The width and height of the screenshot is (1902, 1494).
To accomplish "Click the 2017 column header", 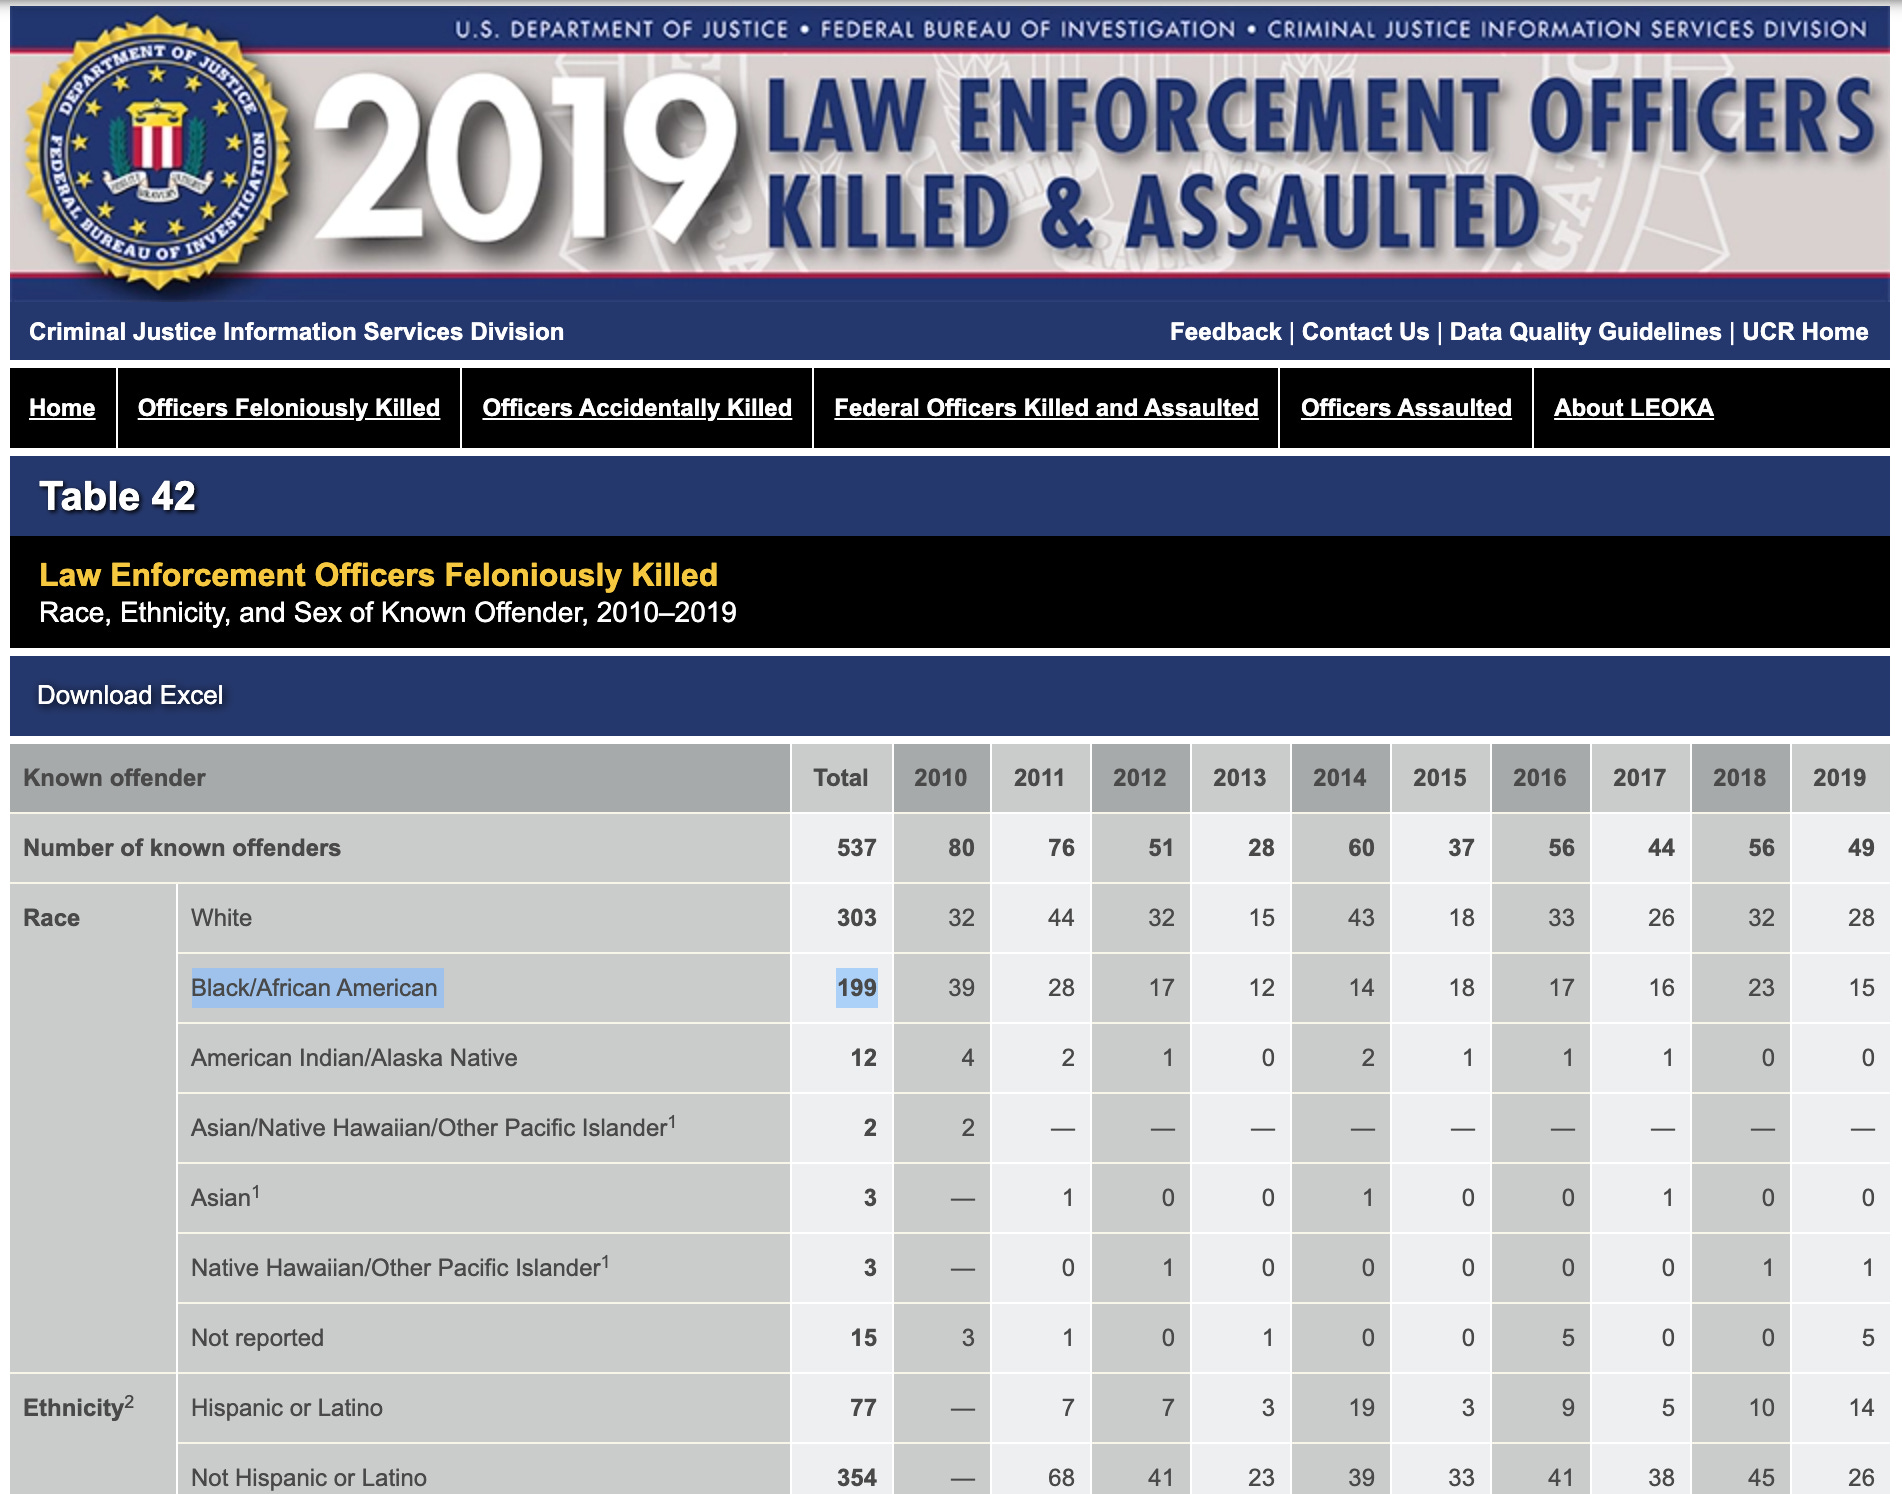I will tap(1639, 778).
